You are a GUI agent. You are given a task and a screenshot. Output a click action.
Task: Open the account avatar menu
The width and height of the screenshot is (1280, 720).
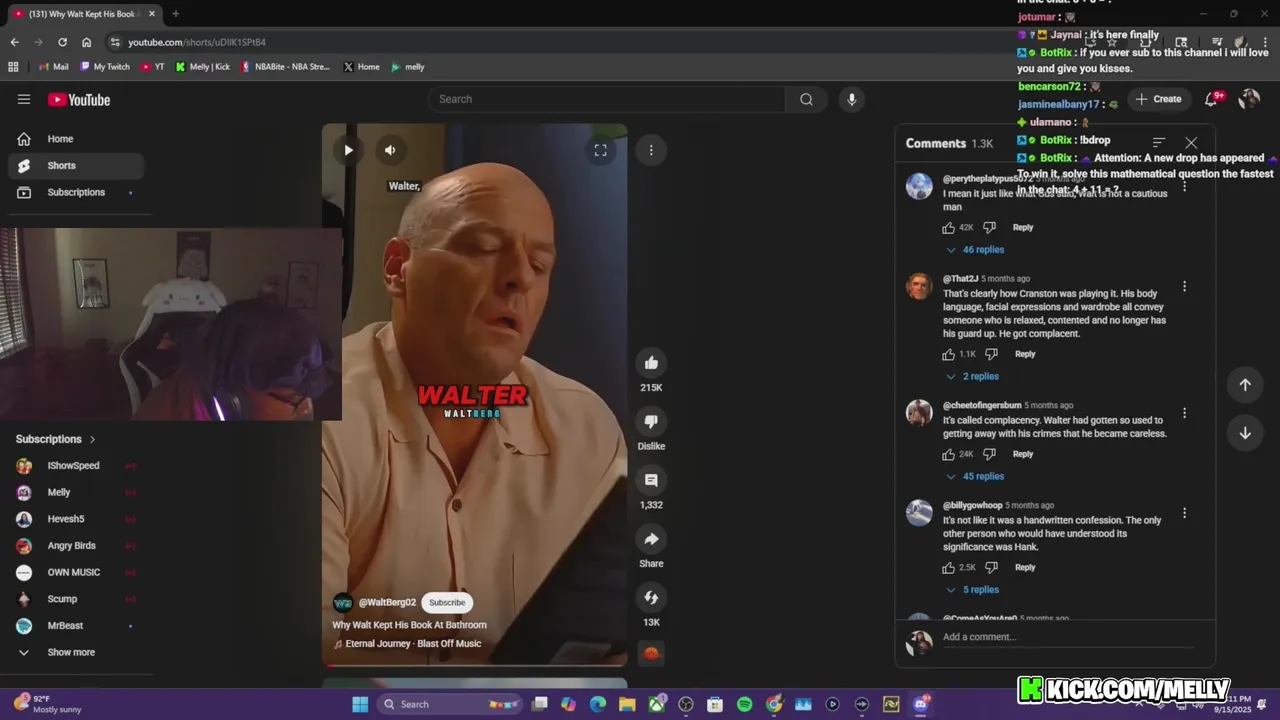[1249, 99]
